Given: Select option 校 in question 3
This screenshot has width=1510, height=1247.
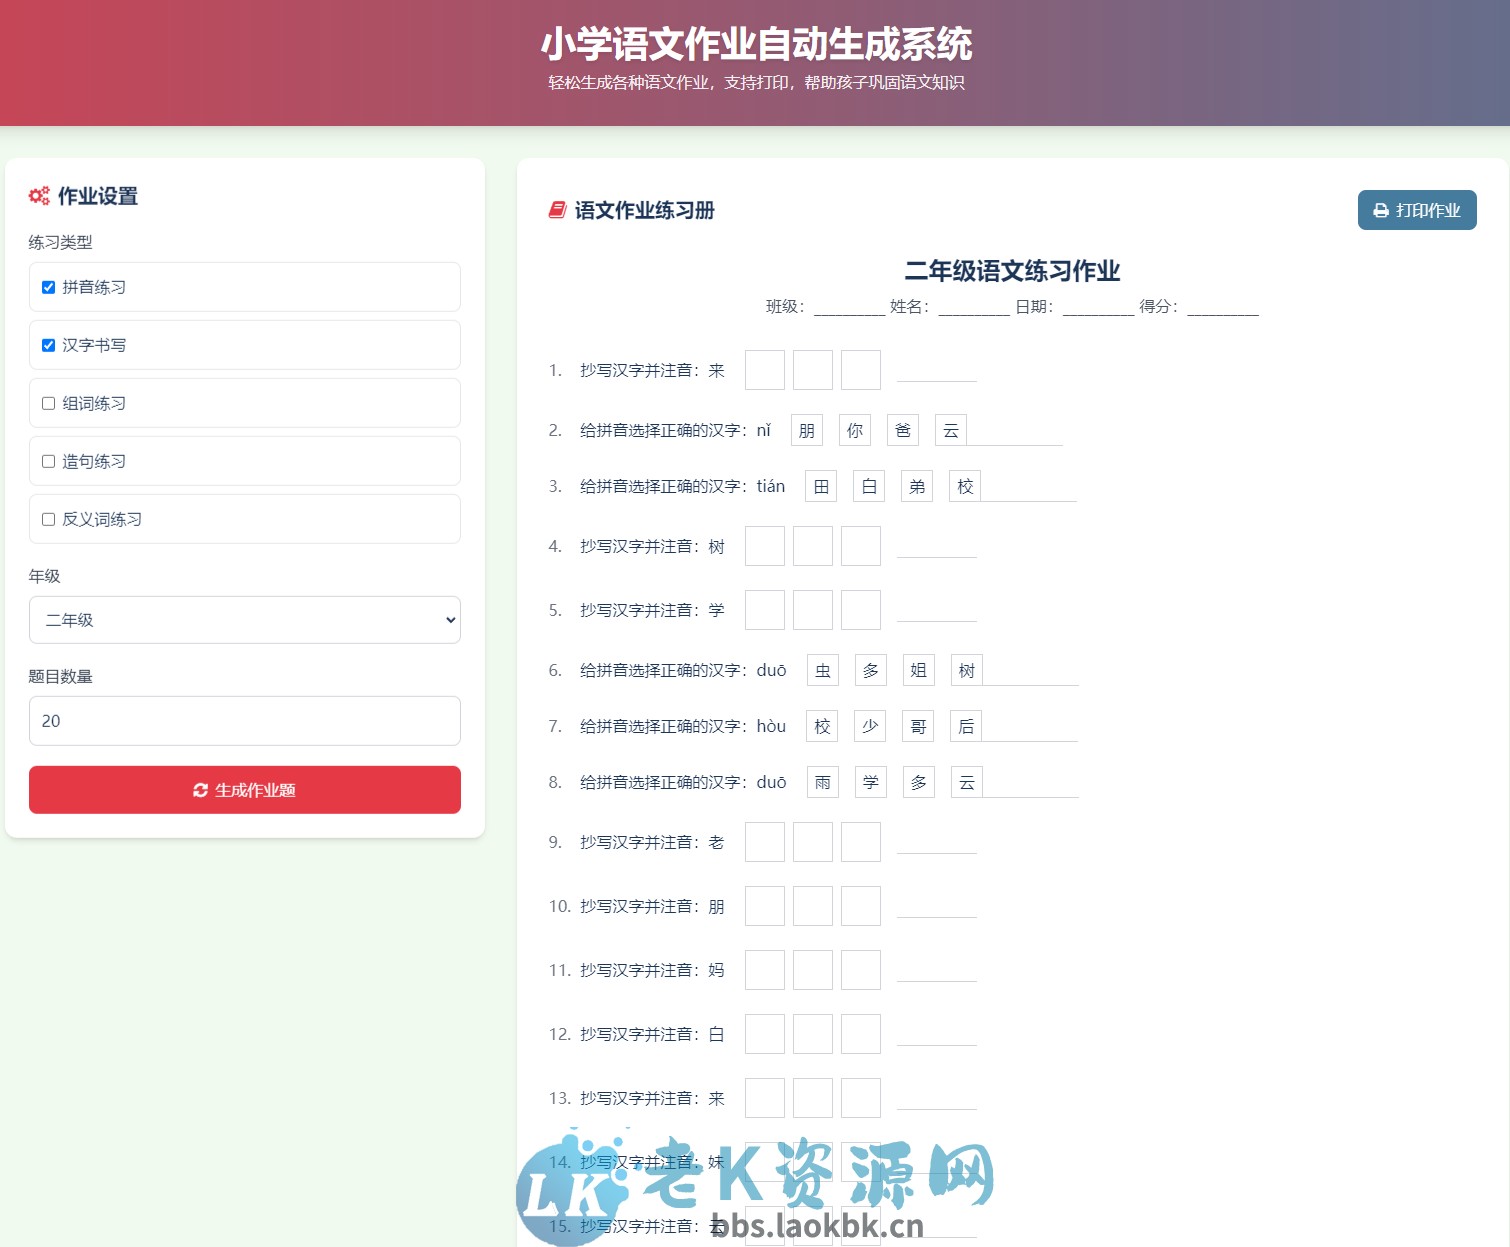Looking at the screenshot, I should [x=965, y=486].
